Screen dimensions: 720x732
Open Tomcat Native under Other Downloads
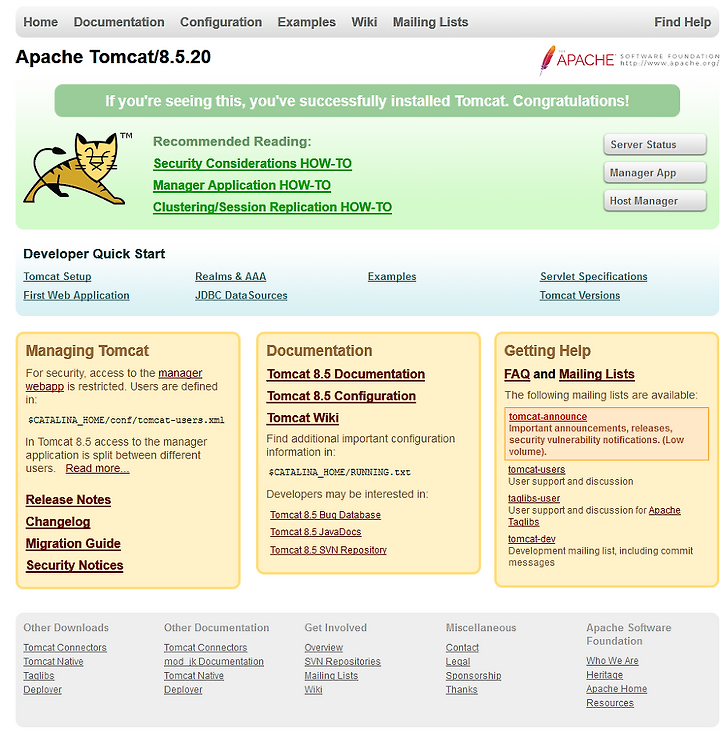[x=53, y=662]
